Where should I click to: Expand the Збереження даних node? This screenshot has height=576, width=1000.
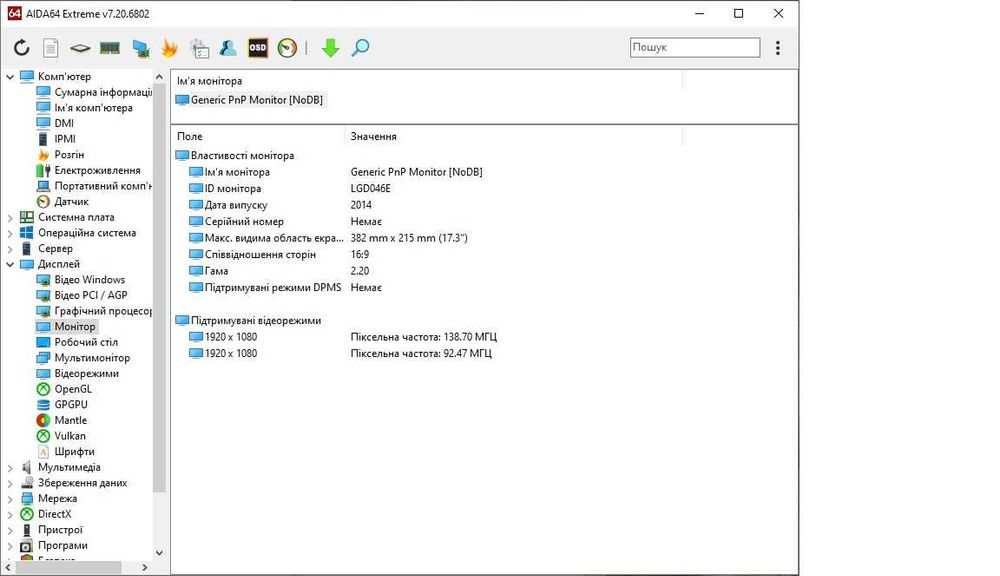(x=10, y=484)
